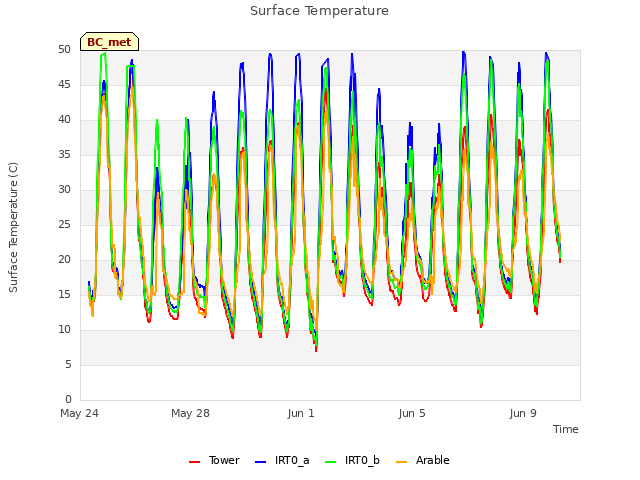Image resolution: width=640 pixels, height=480 pixels.
Task: Click the BC_met annotation label
Action: [x=109, y=42]
